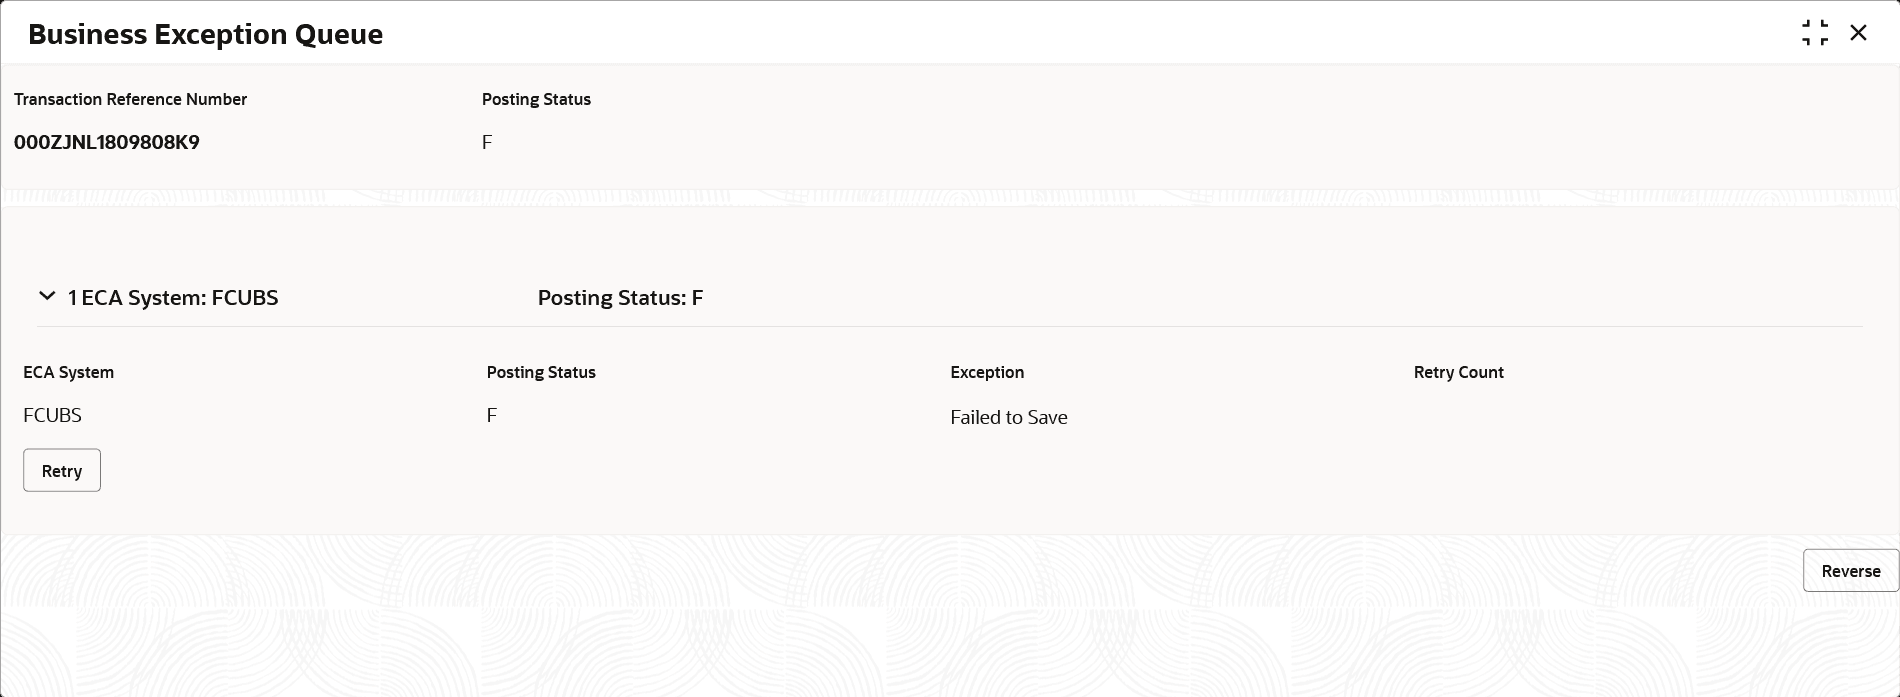The image size is (1900, 697).
Task: Click the '1 ECA System: FCUBS' header text
Action: 173,298
